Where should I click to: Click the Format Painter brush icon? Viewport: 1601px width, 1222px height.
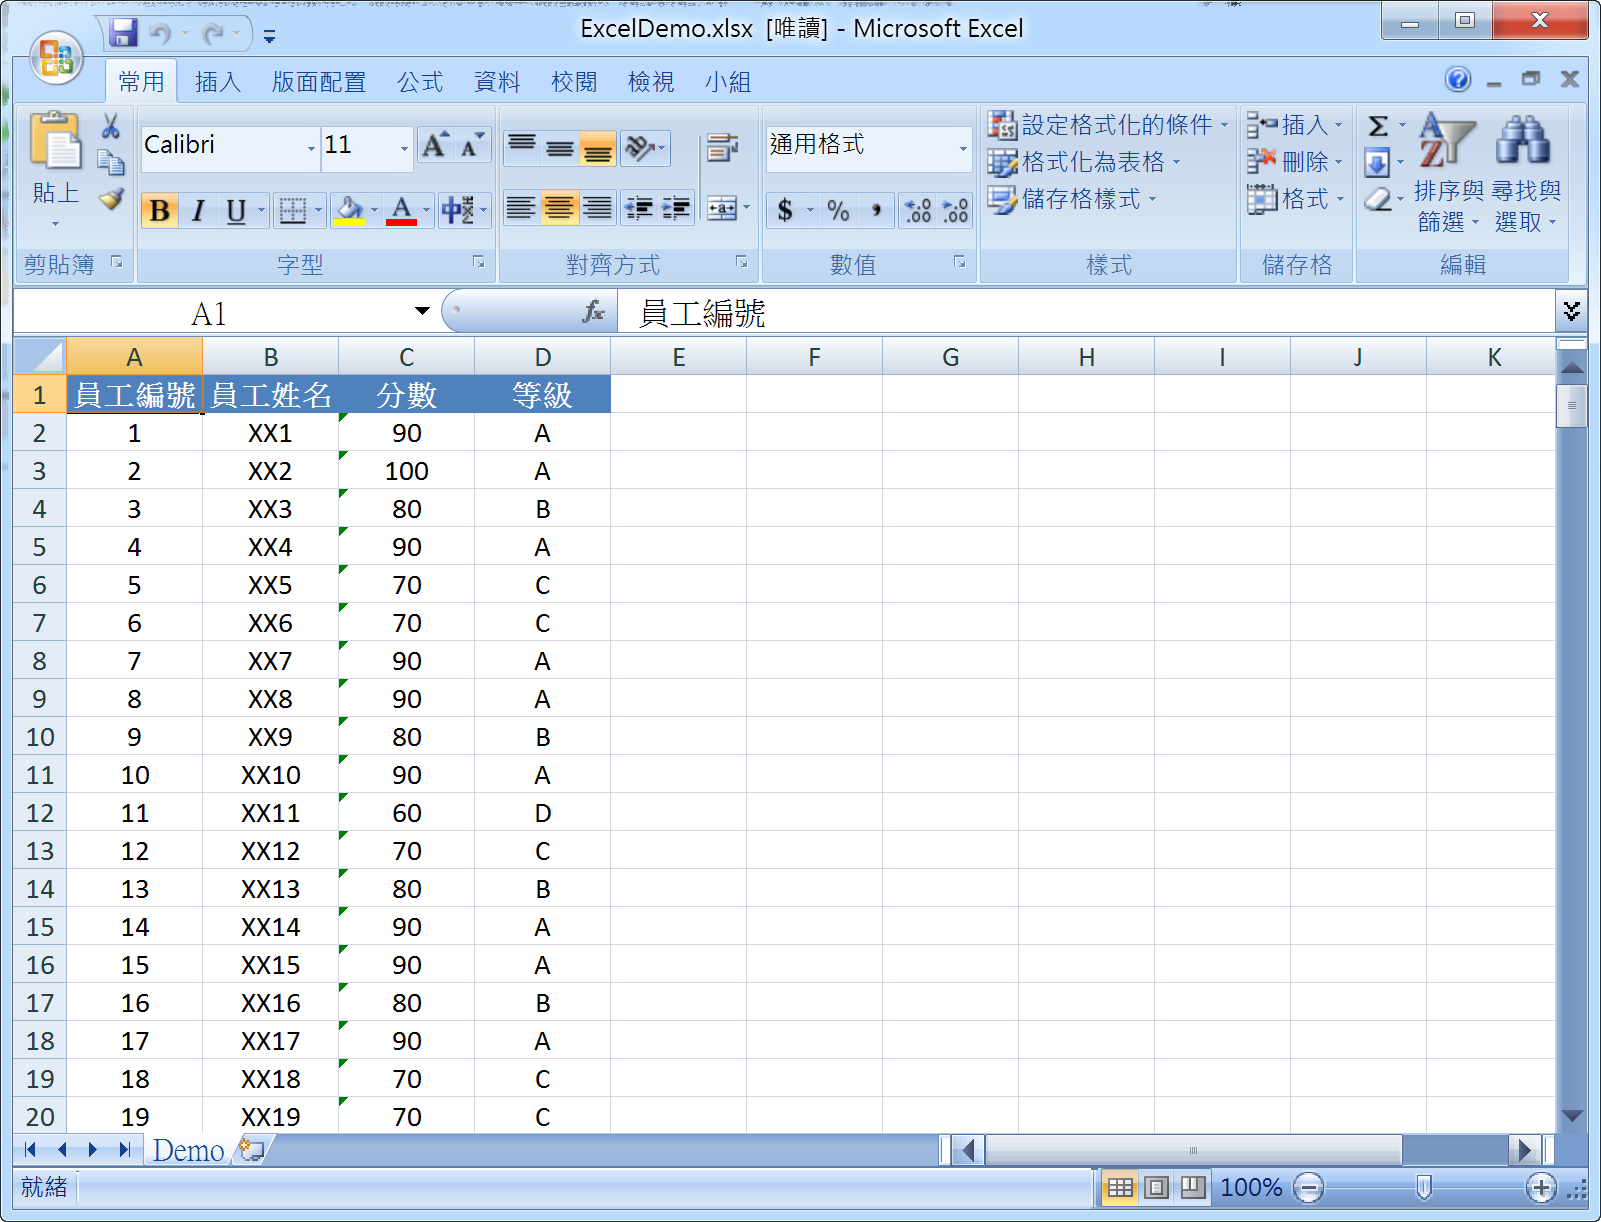point(111,198)
